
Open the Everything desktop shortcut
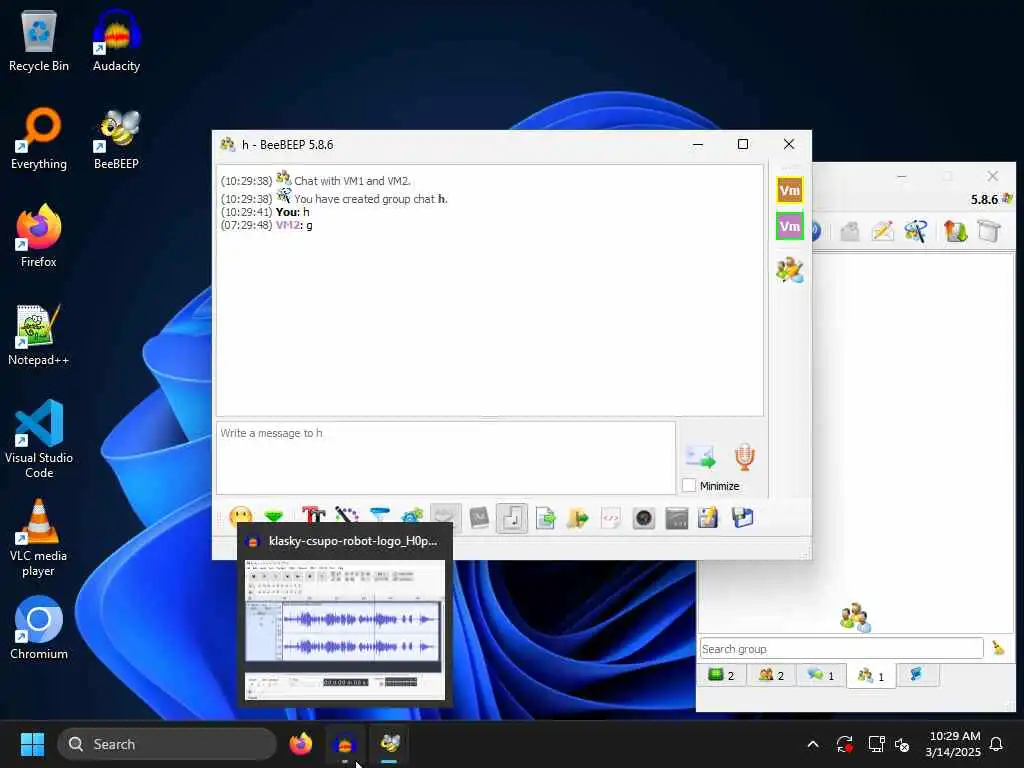[39, 138]
